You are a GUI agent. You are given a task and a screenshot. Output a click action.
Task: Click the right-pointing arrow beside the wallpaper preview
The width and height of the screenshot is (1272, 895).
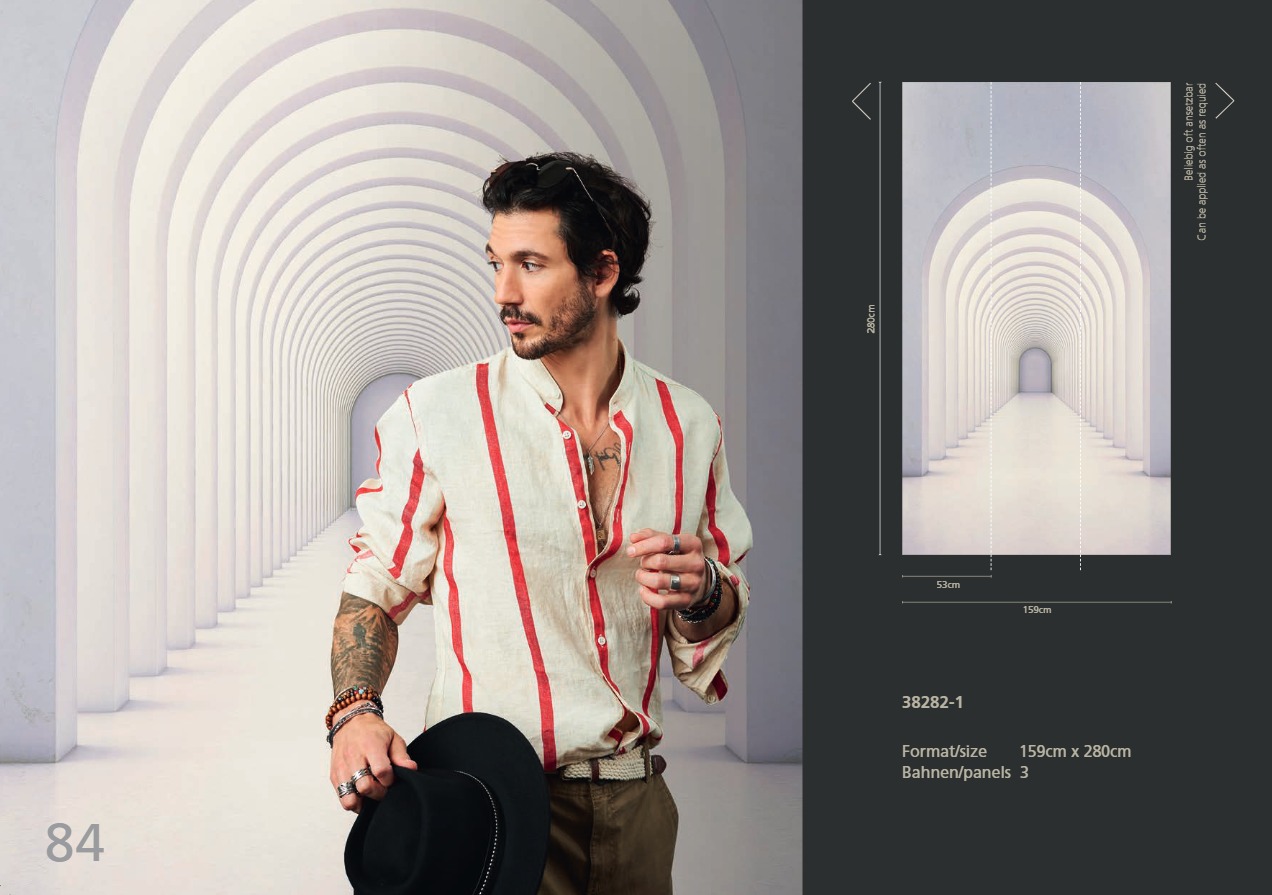(x=1224, y=101)
